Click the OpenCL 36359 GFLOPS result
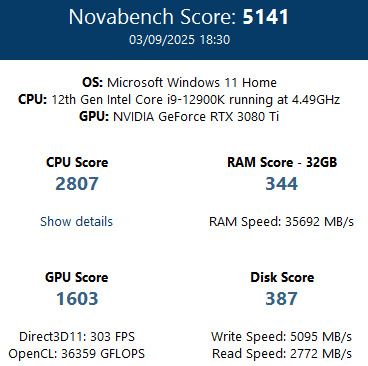The image size is (368, 366). pyautogui.click(x=77, y=354)
